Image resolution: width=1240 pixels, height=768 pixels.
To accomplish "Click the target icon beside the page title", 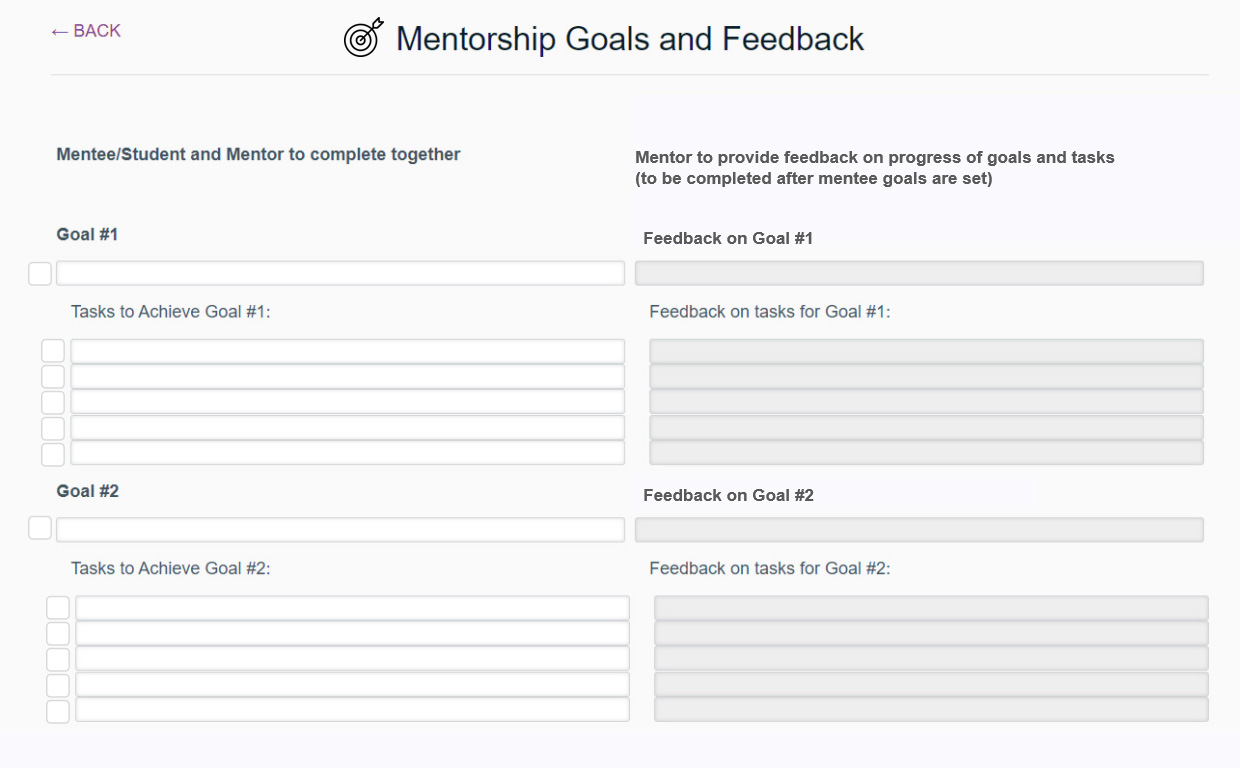I will [x=363, y=38].
